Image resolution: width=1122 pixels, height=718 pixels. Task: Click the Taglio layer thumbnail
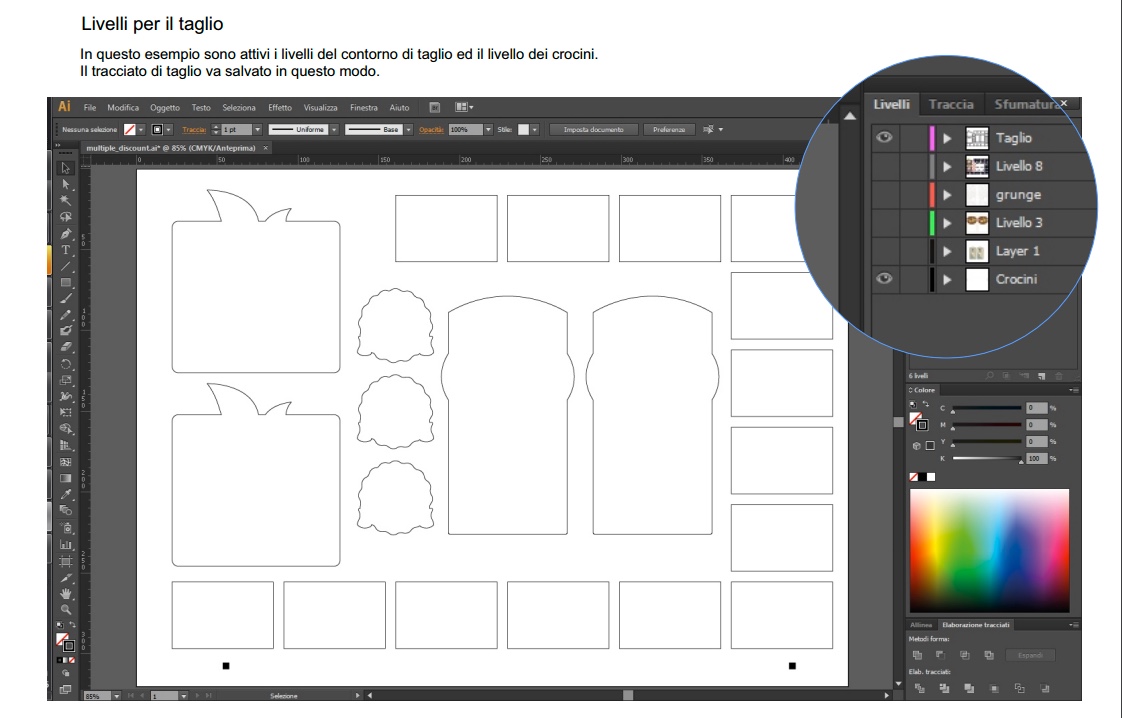[977, 138]
